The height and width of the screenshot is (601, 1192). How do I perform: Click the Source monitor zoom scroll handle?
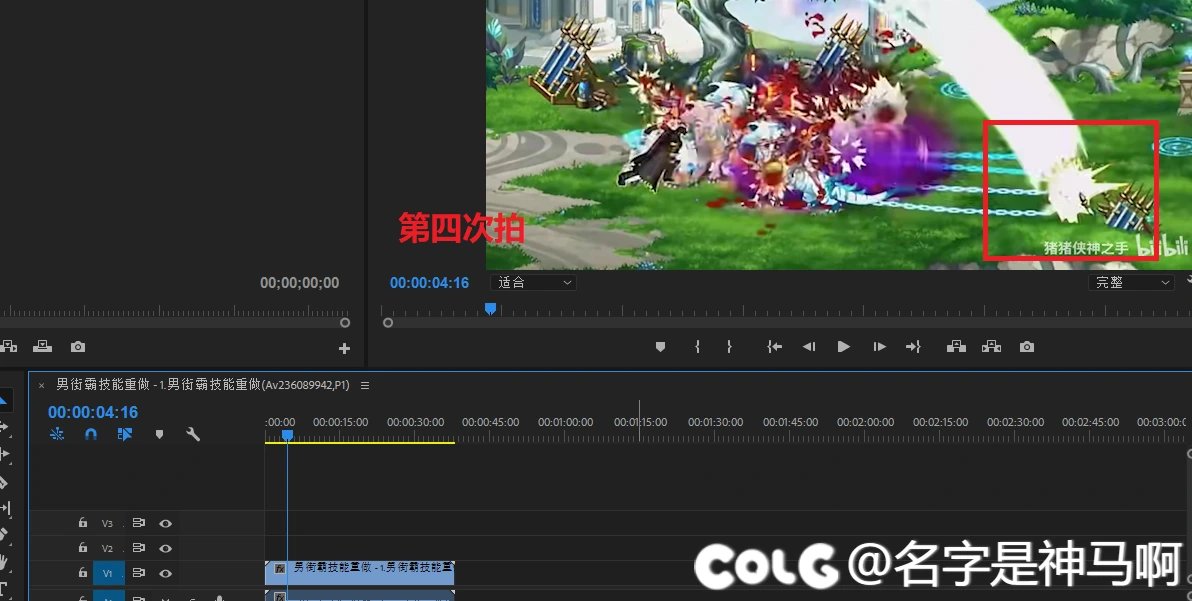pos(344,323)
